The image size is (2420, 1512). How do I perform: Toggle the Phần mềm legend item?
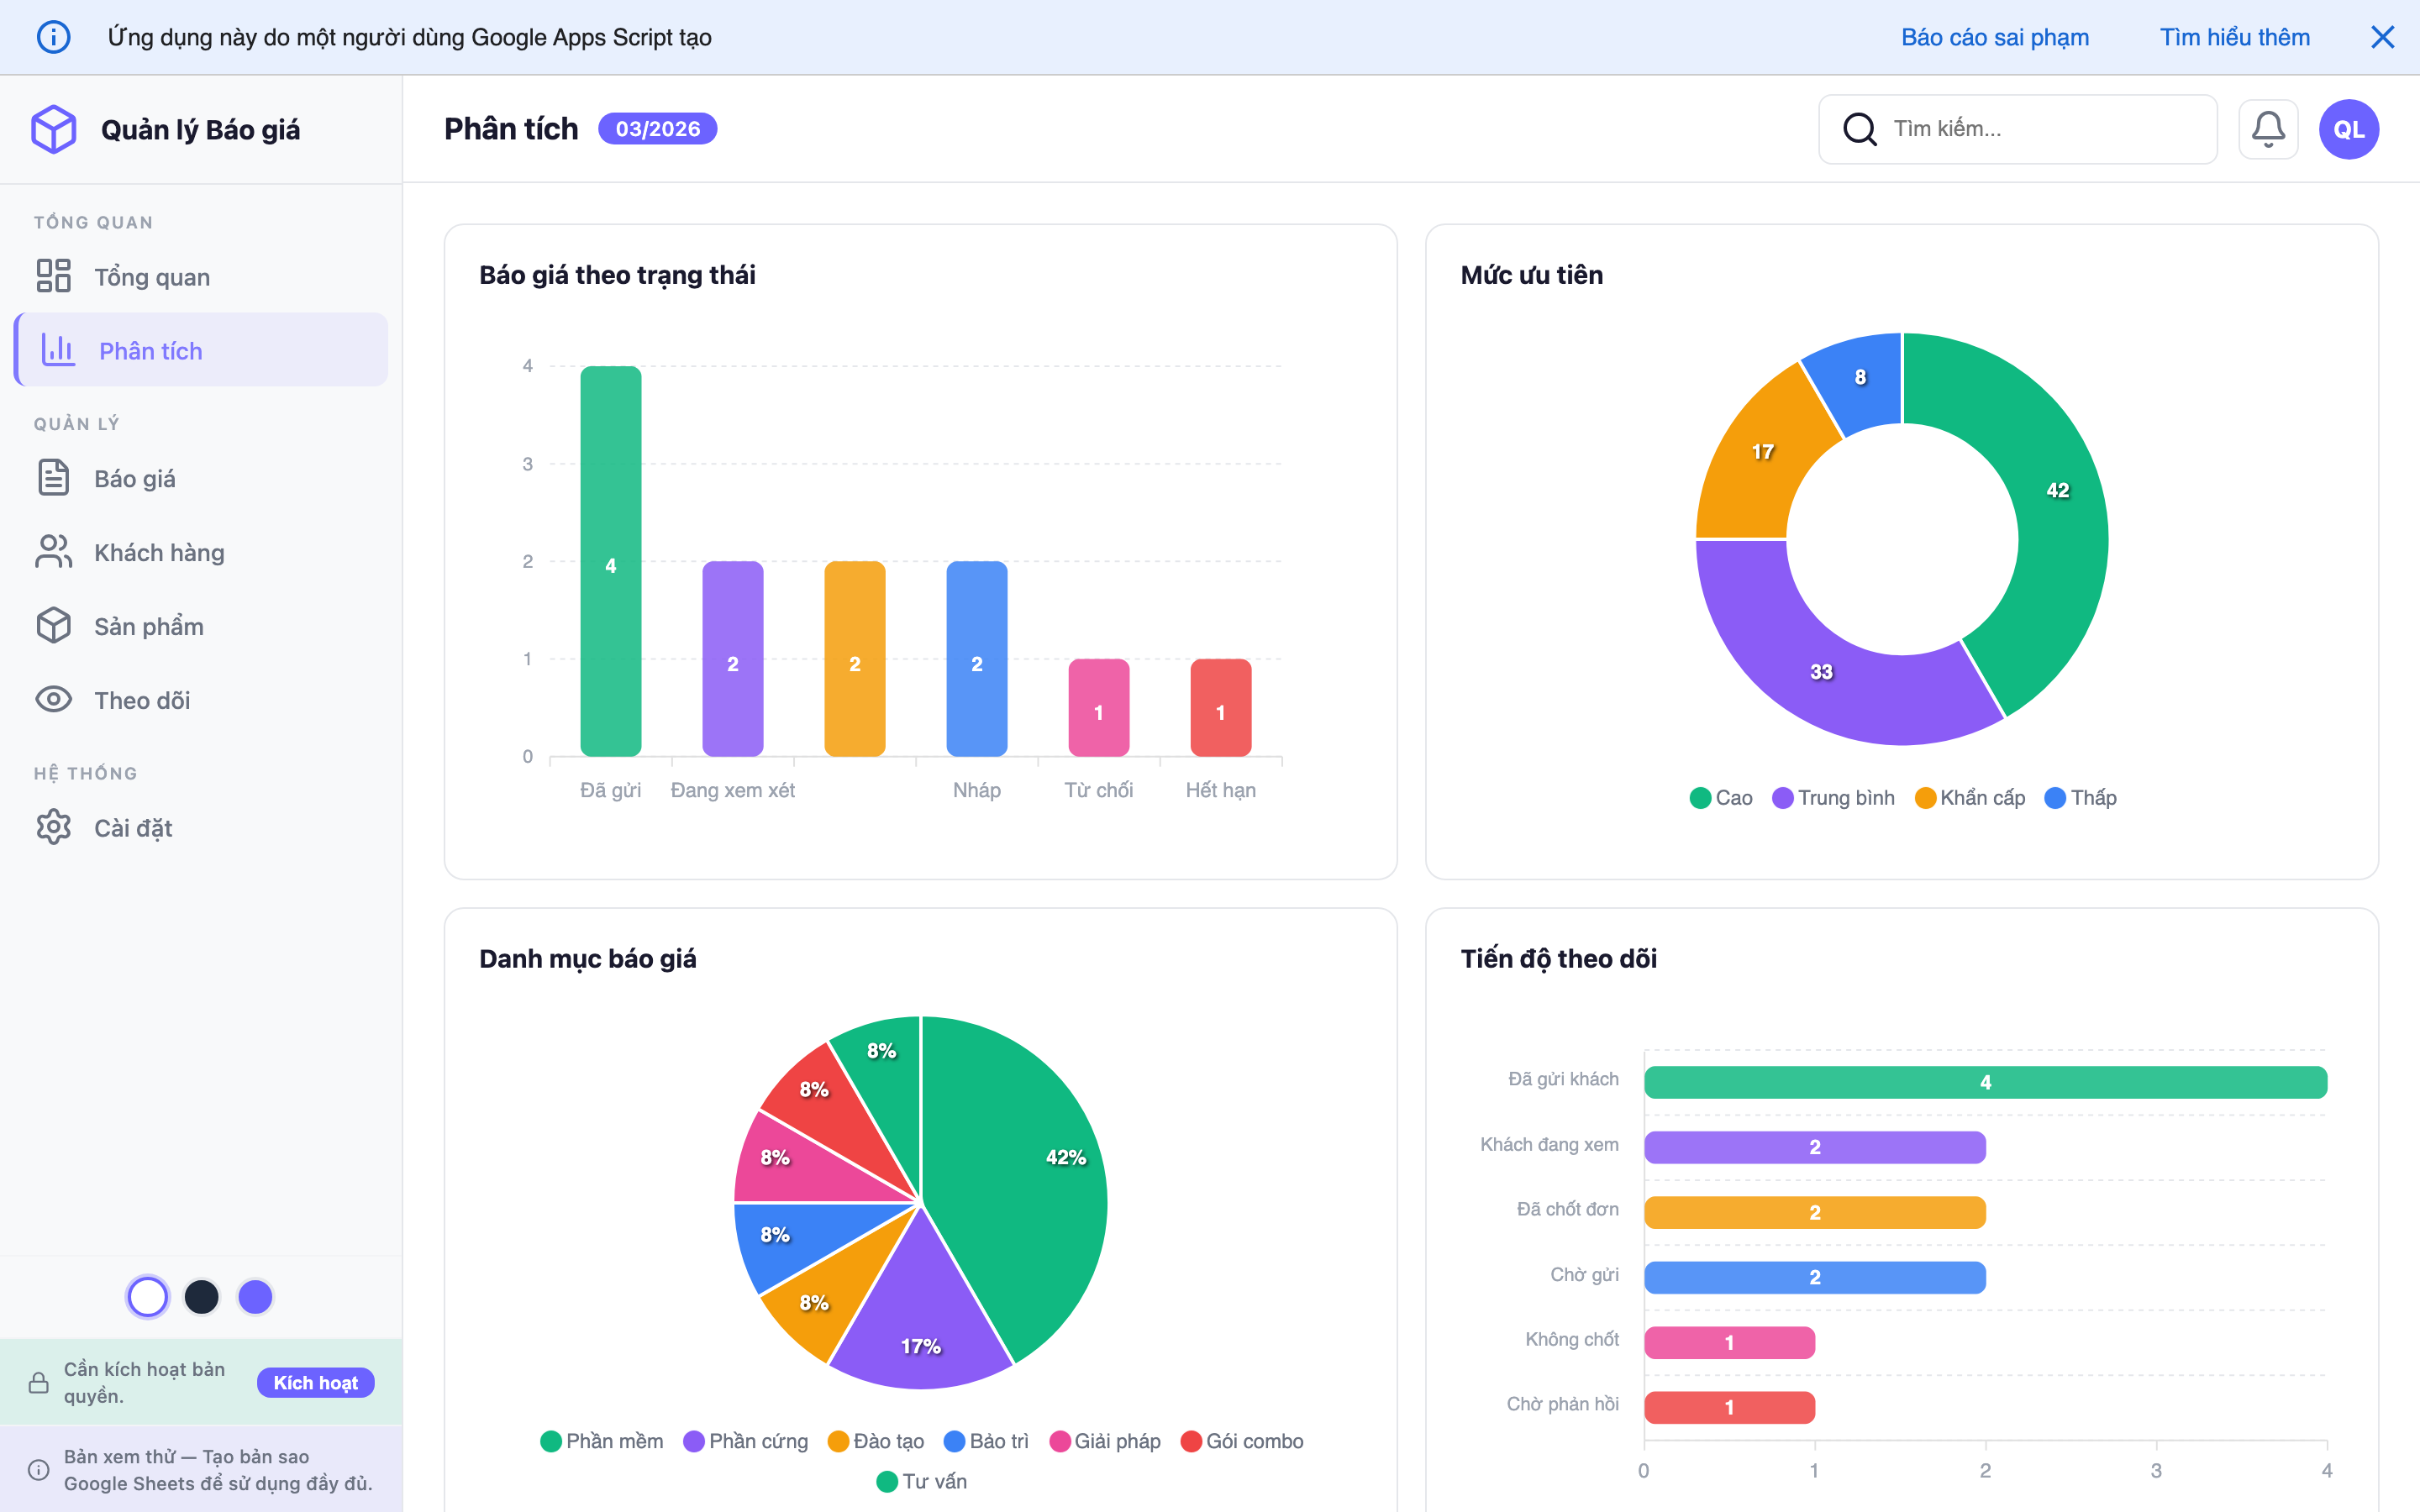[602, 1441]
